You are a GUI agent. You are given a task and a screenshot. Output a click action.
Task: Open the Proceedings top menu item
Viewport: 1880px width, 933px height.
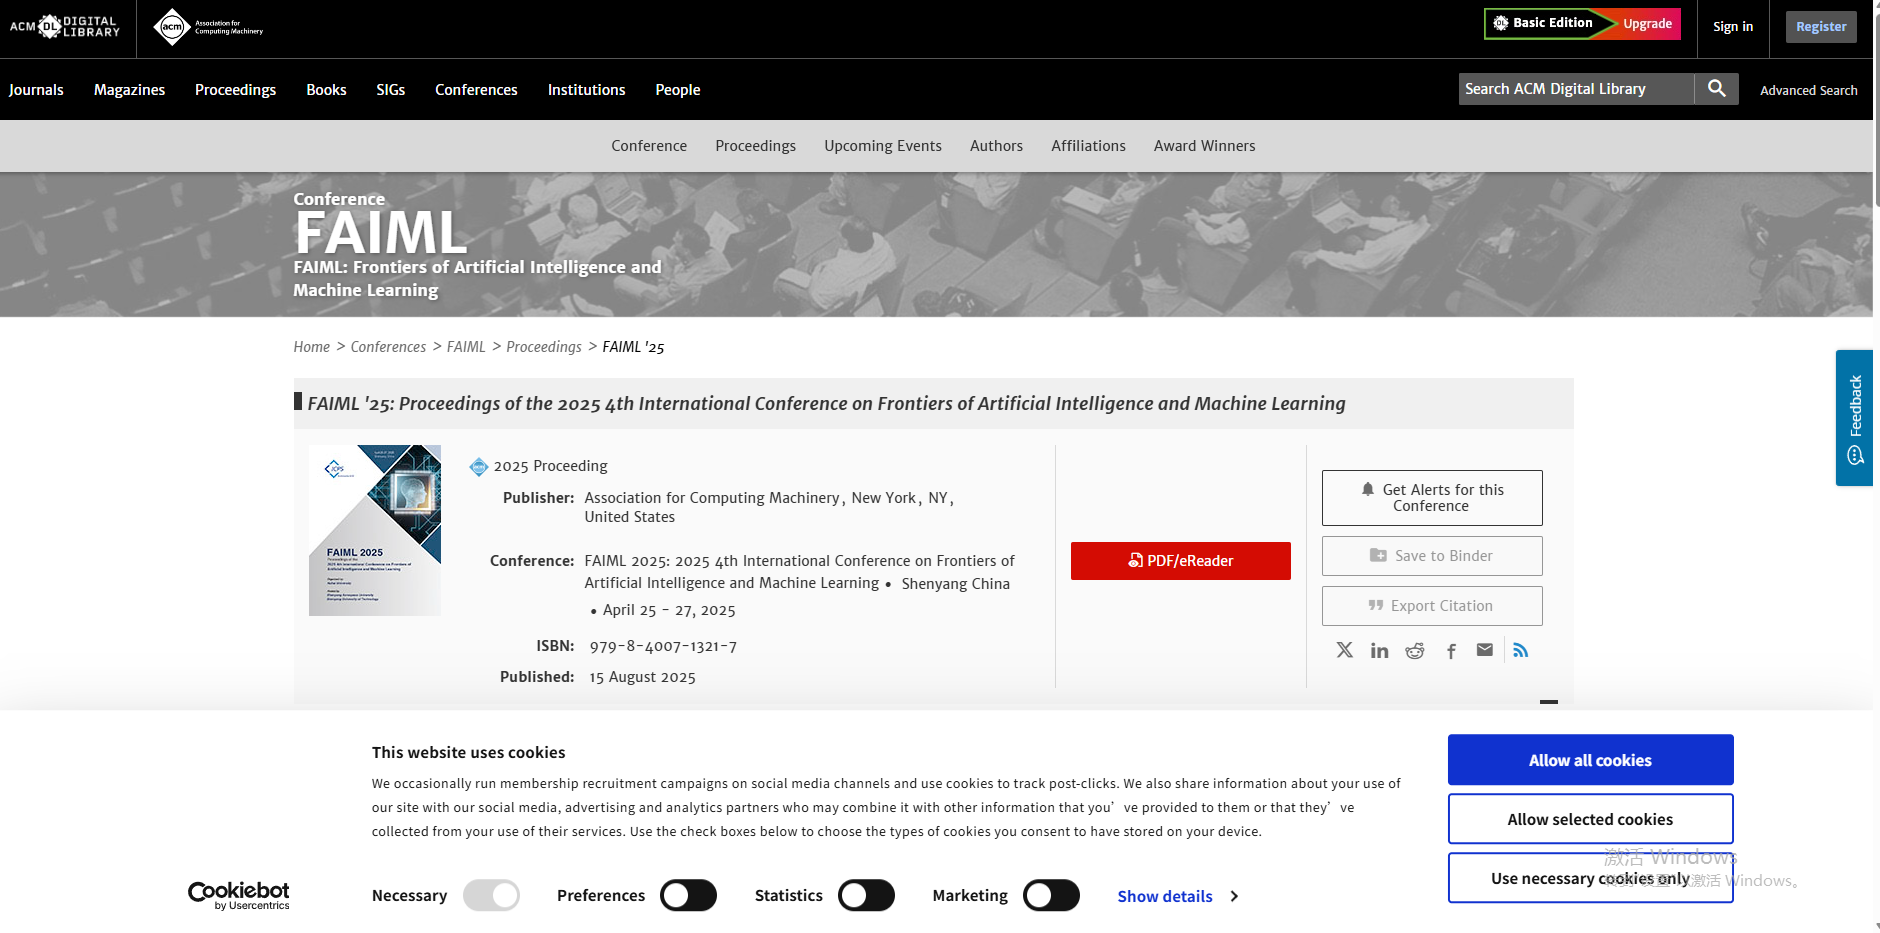pyautogui.click(x=235, y=90)
